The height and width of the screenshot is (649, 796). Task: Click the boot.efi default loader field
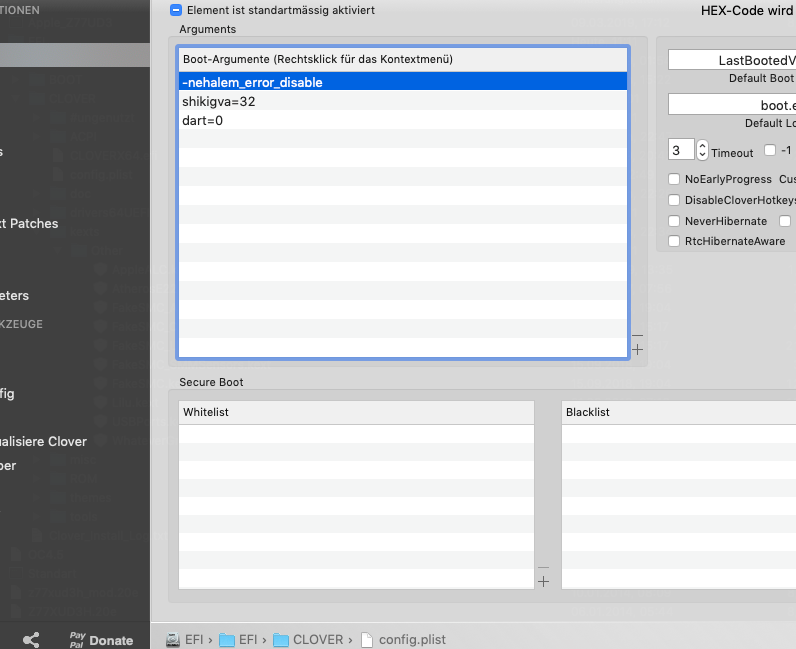pyautogui.click(x=732, y=105)
